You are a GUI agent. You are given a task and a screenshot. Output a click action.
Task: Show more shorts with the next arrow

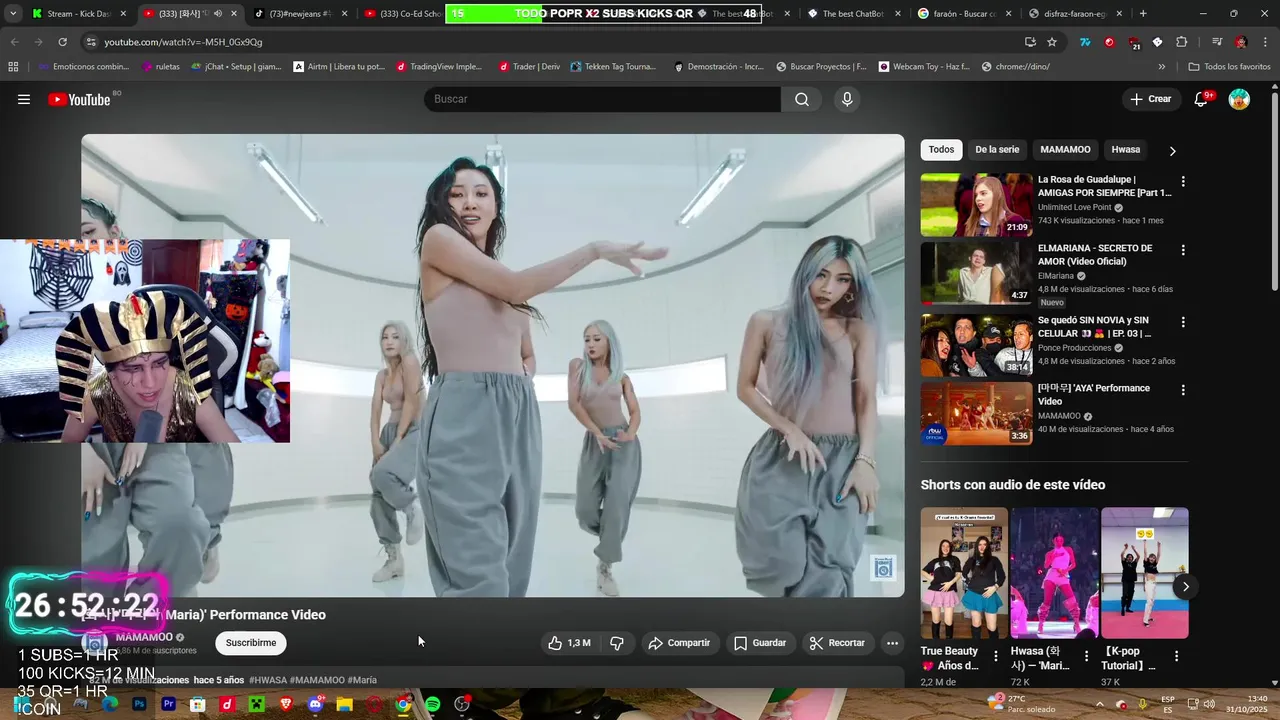pyautogui.click(x=1185, y=587)
